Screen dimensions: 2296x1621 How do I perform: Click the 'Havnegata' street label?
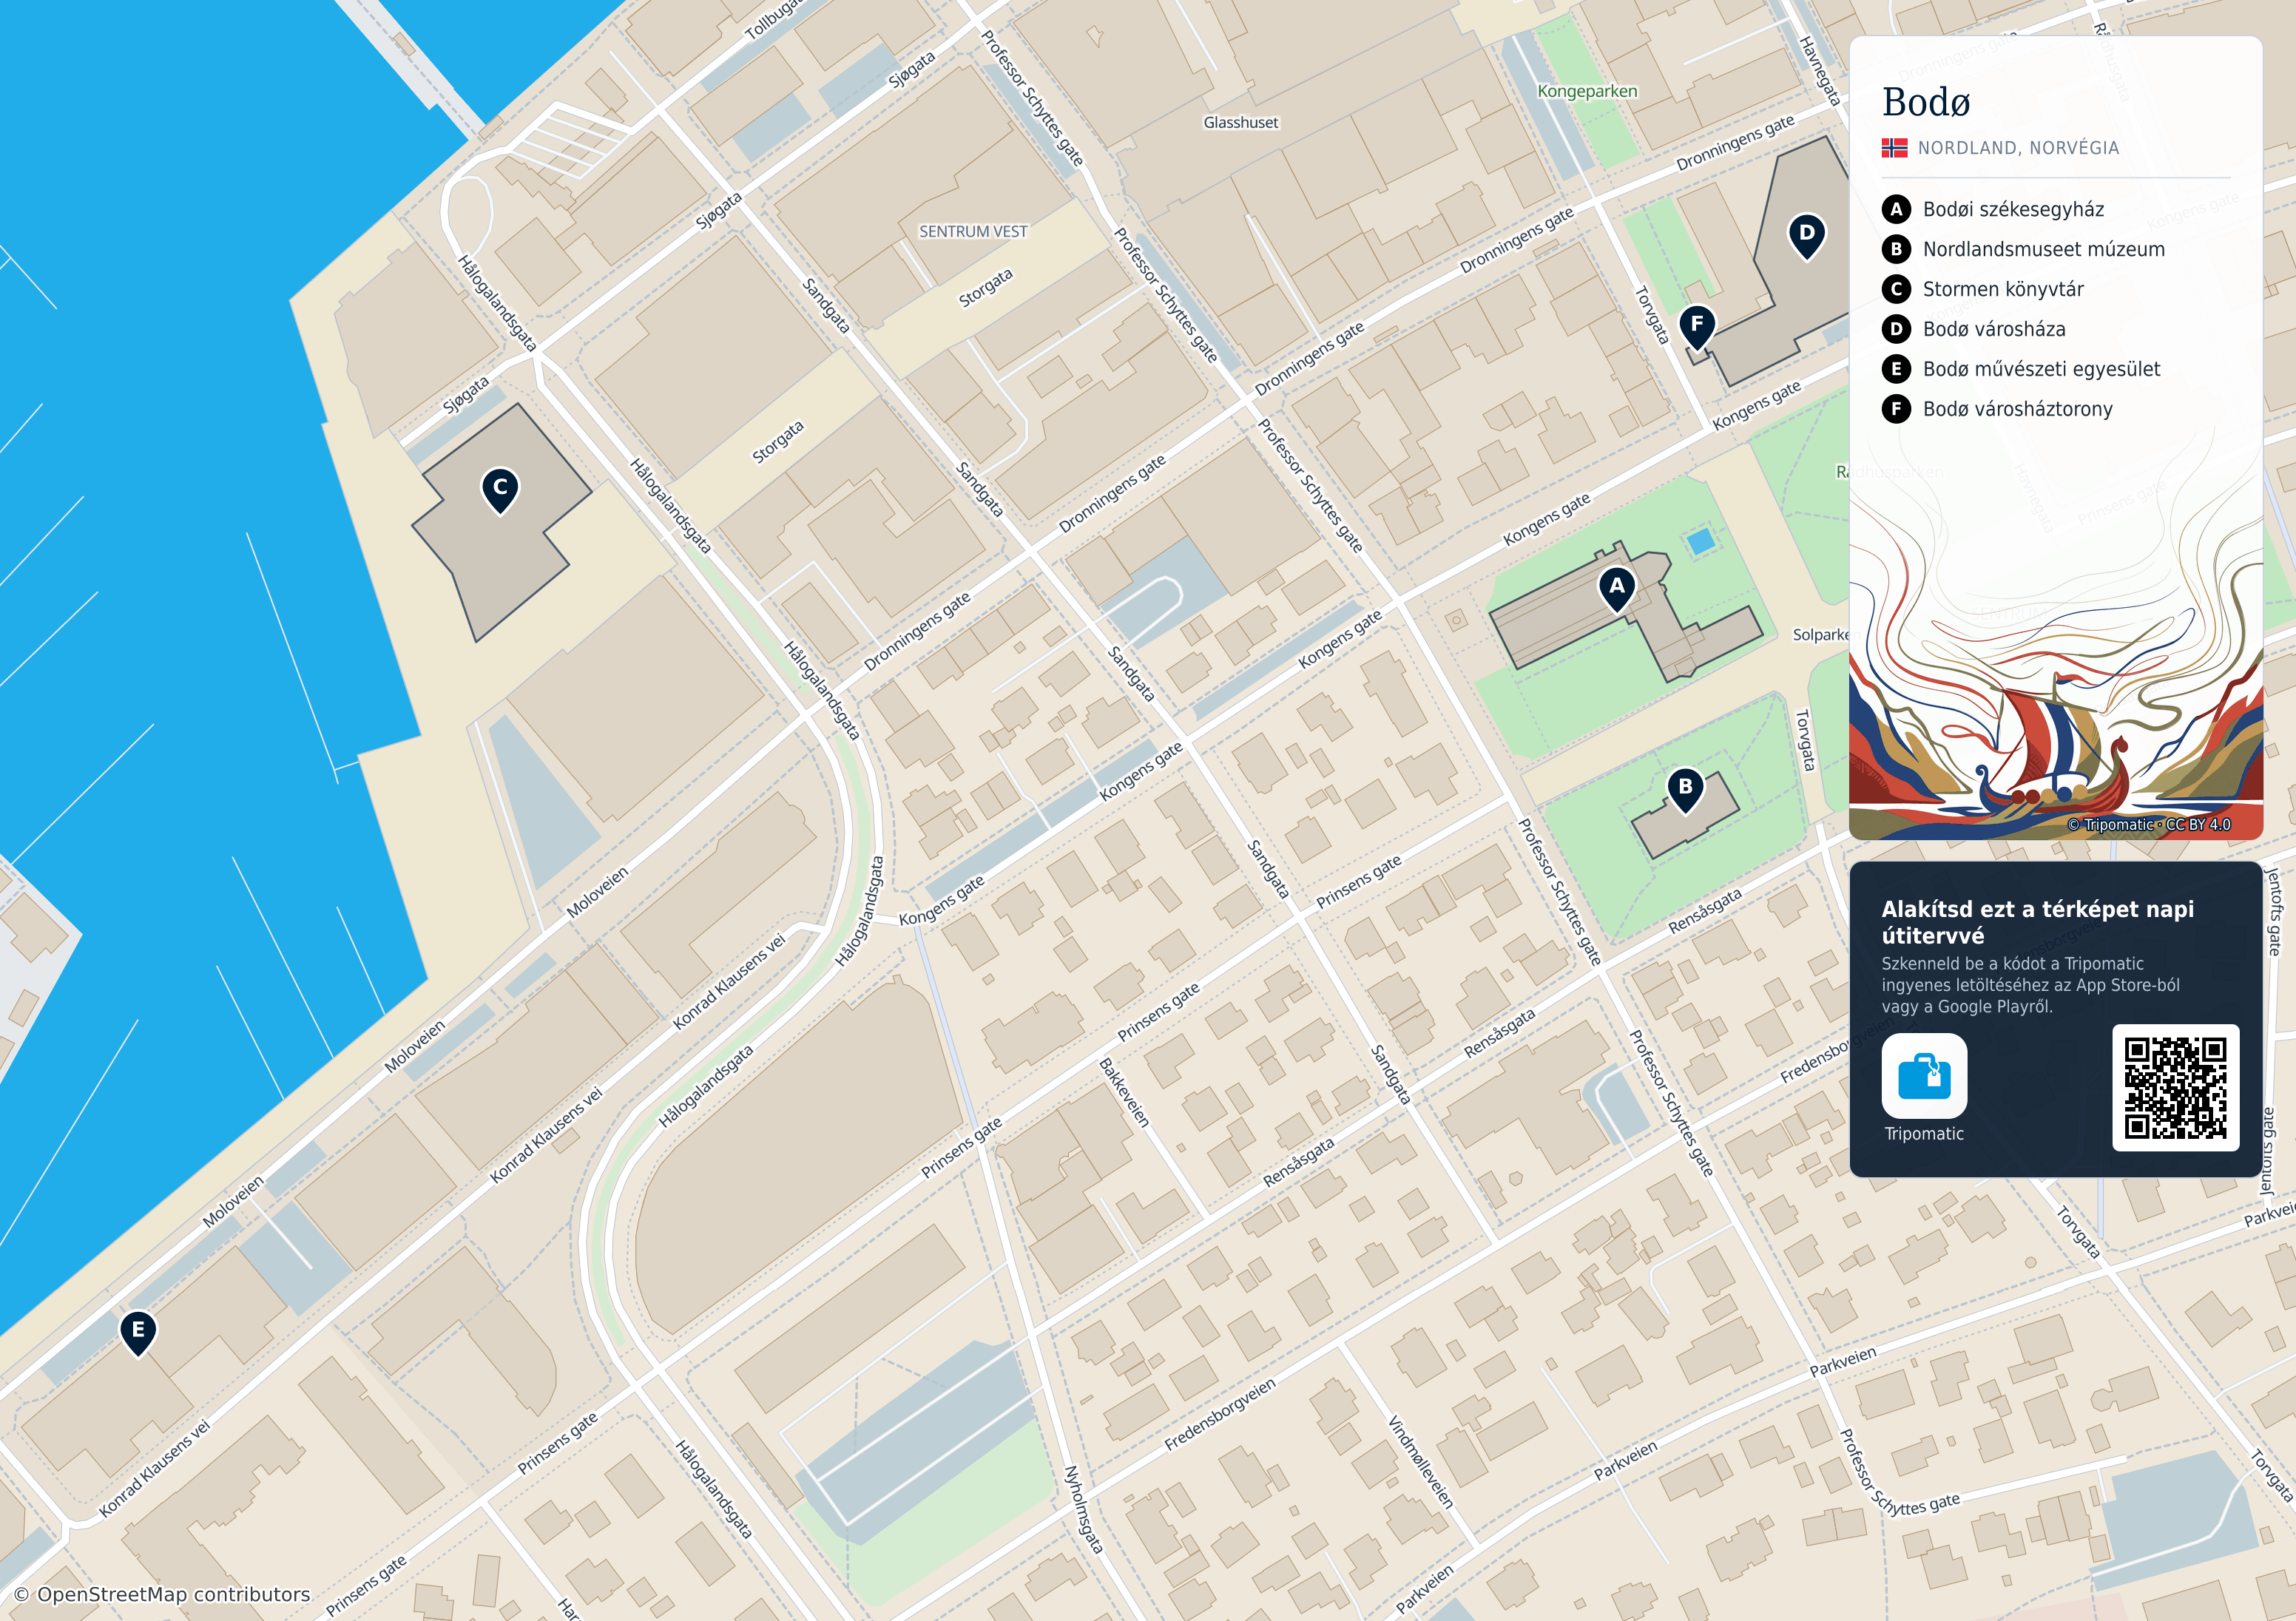click(x=1819, y=70)
